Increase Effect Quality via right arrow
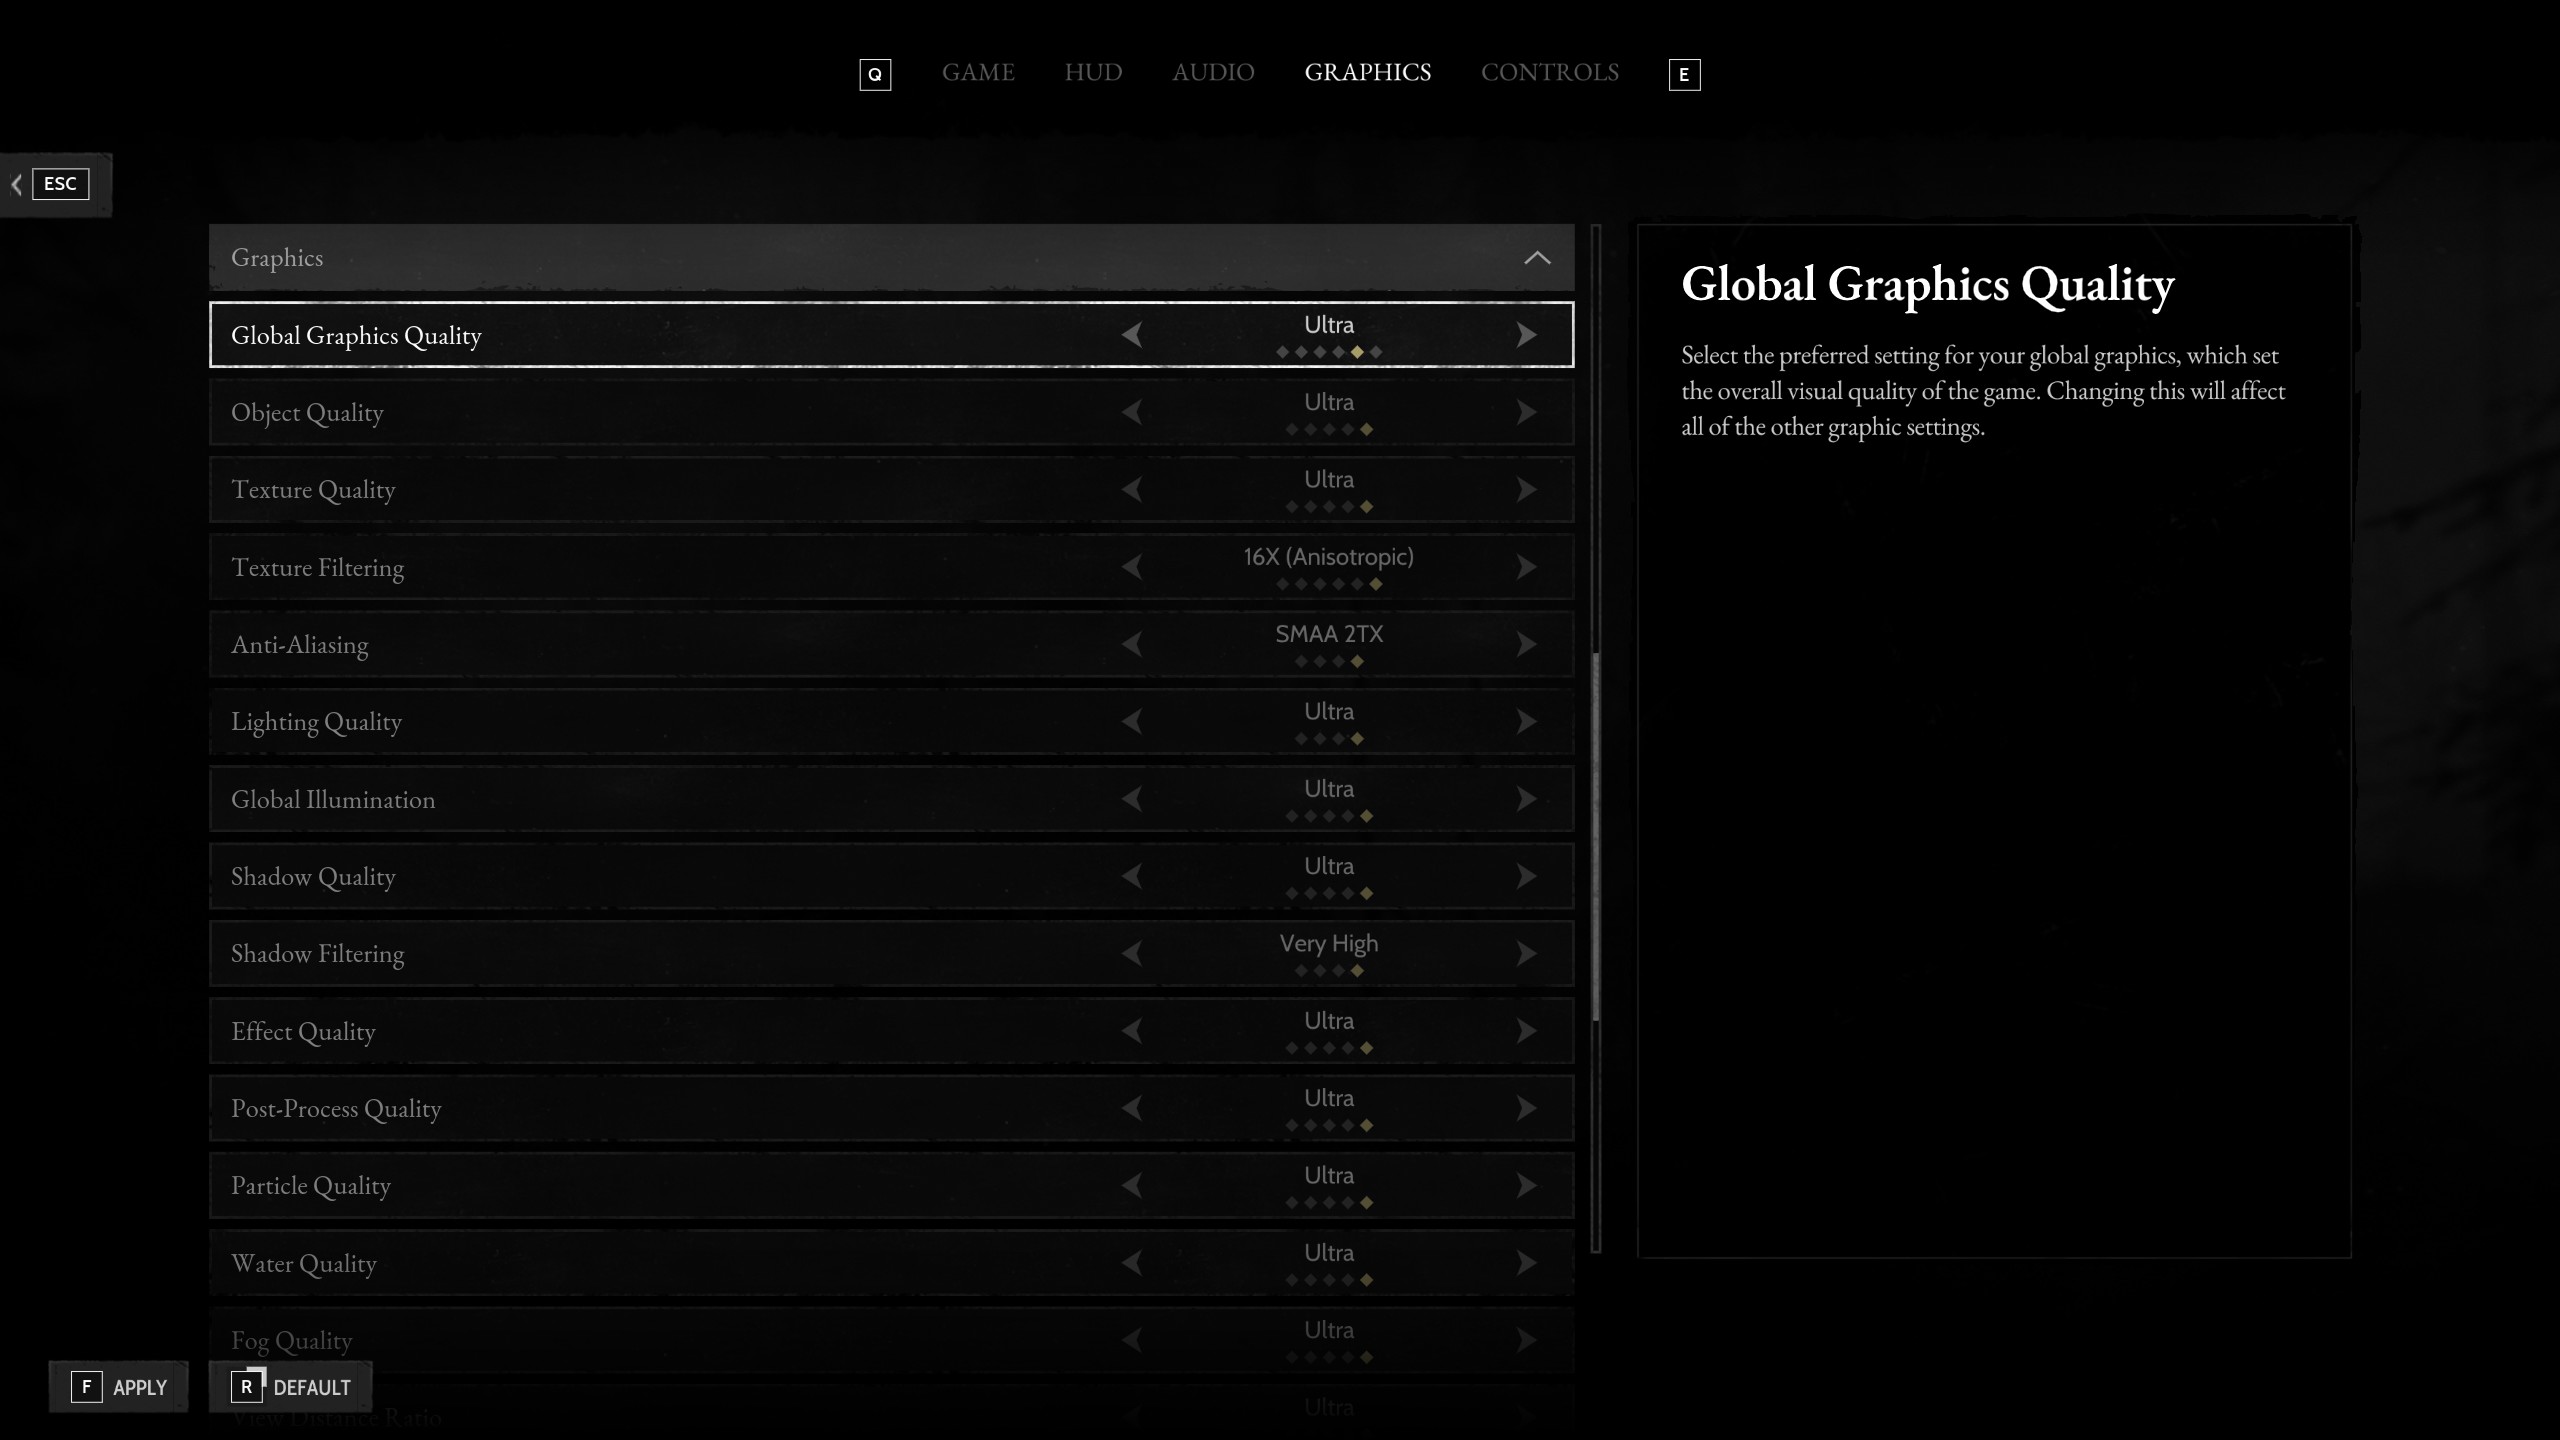Image resolution: width=2560 pixels, height=1440 pixels. coord(1526,1031)
